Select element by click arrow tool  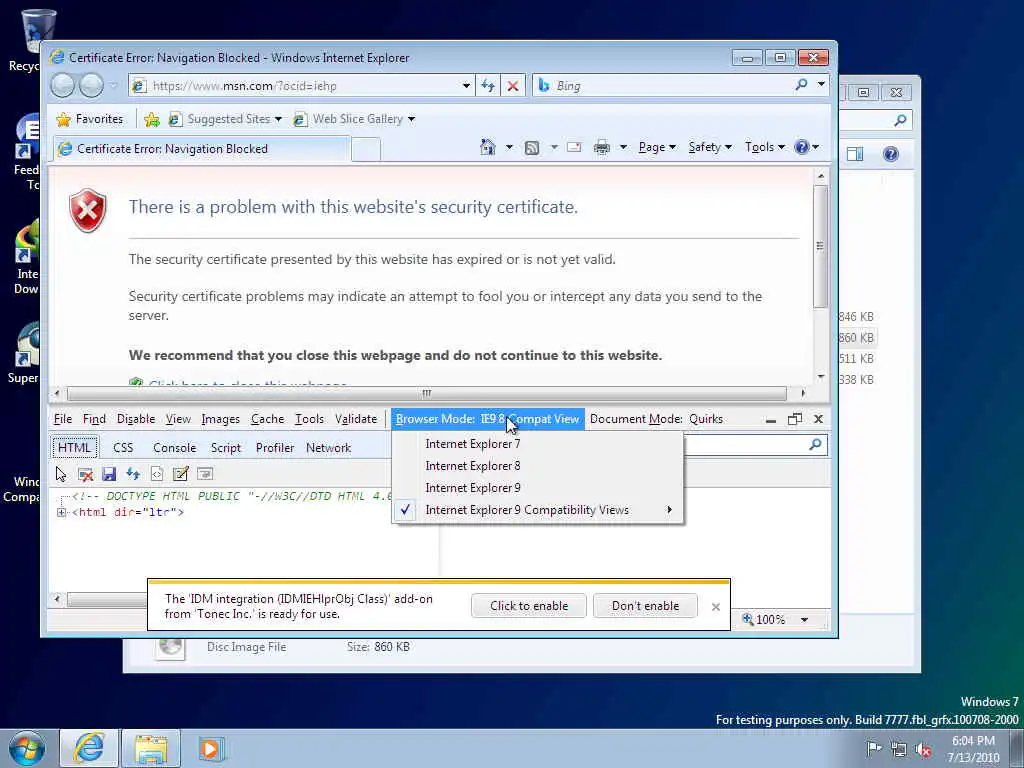click(x=61, y=474)
